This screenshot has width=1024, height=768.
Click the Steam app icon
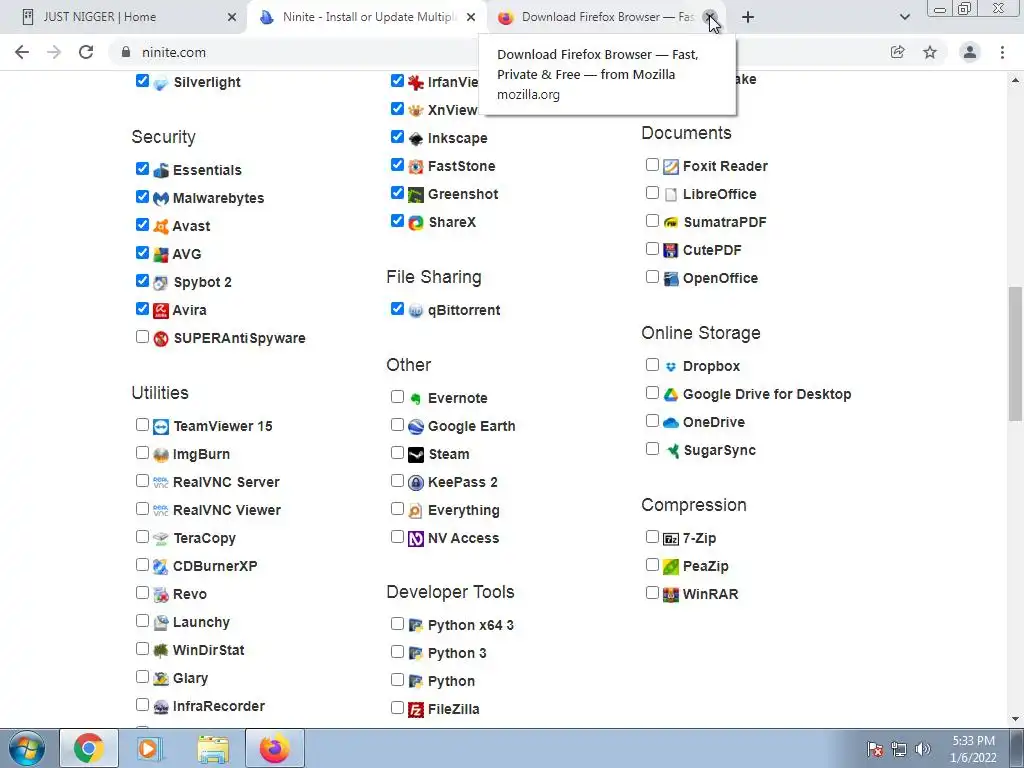pos(416,455)
